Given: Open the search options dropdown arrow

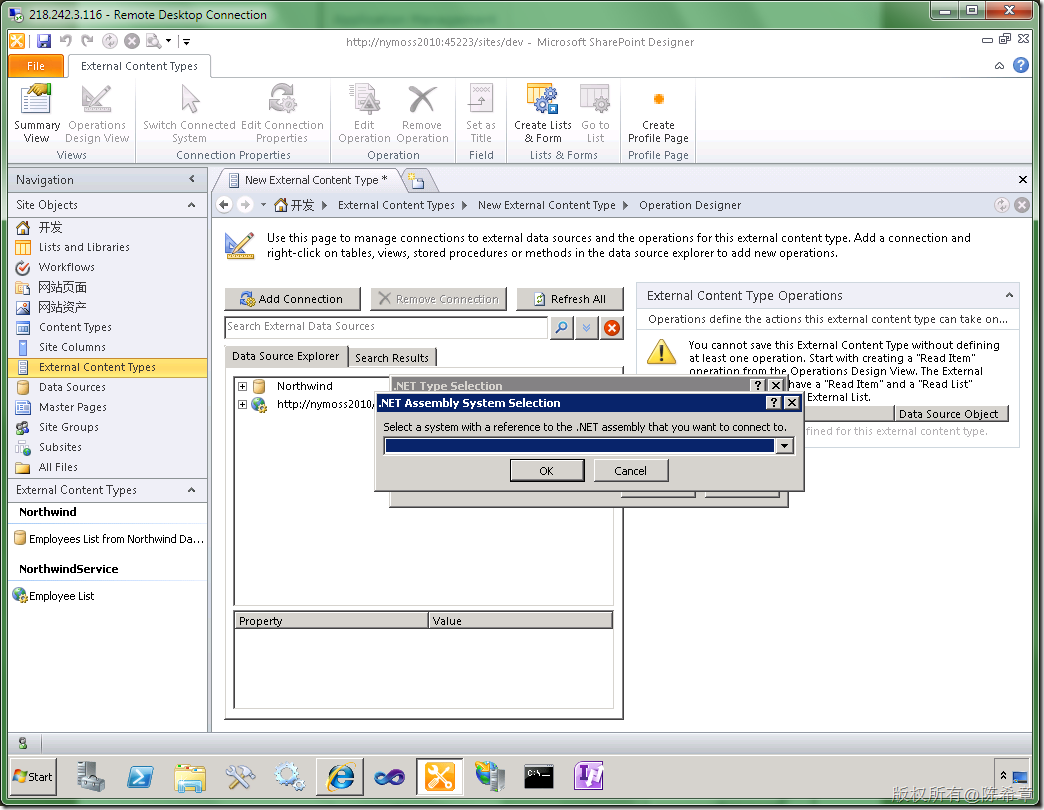Looking at the screenshot, I should [586, 327].
